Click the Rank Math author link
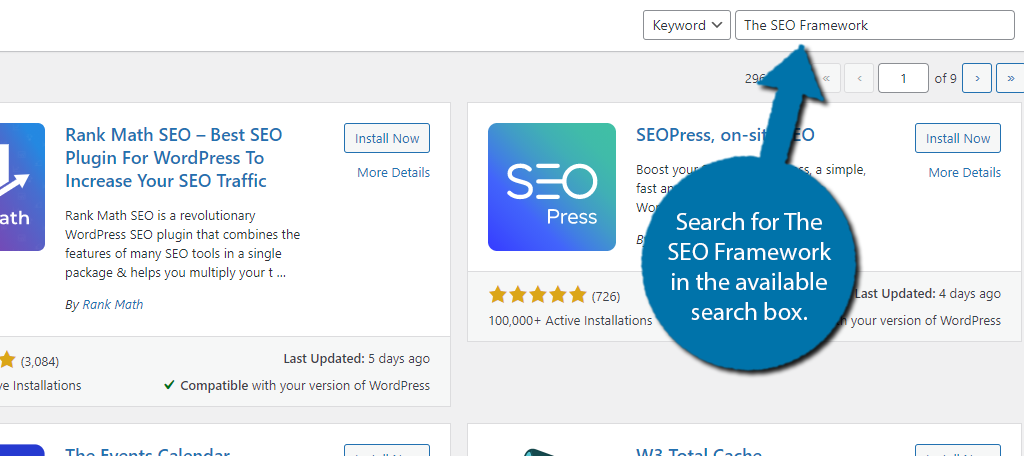The width and height of the screenshot is (1024, 456). click(x=112, y=304)
